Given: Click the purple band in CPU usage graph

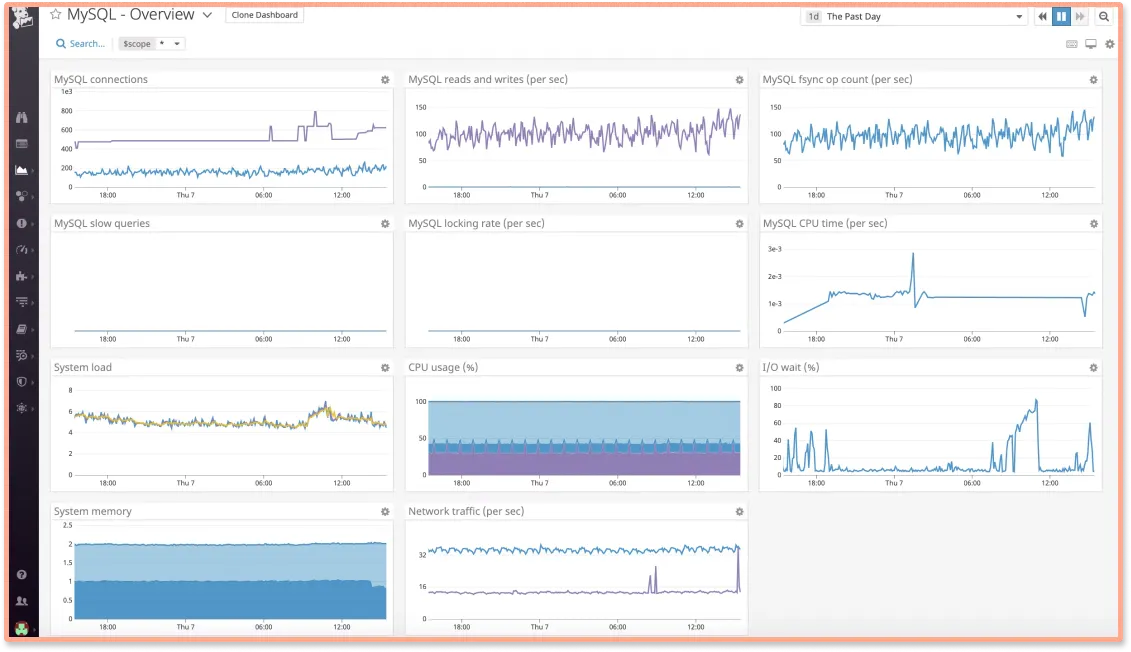Looking at the screenshot, I should click(x=584, y=463).
